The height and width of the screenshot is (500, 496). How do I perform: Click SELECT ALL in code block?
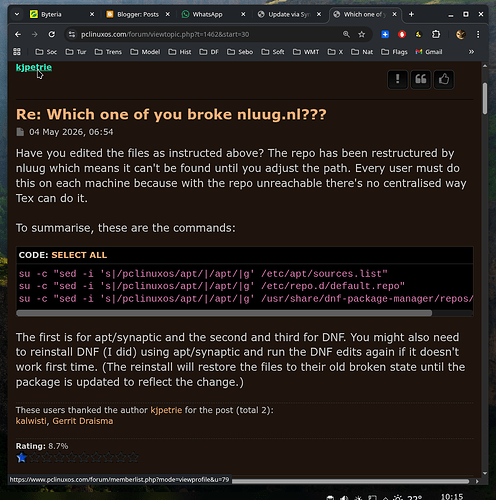click(79, 255)
